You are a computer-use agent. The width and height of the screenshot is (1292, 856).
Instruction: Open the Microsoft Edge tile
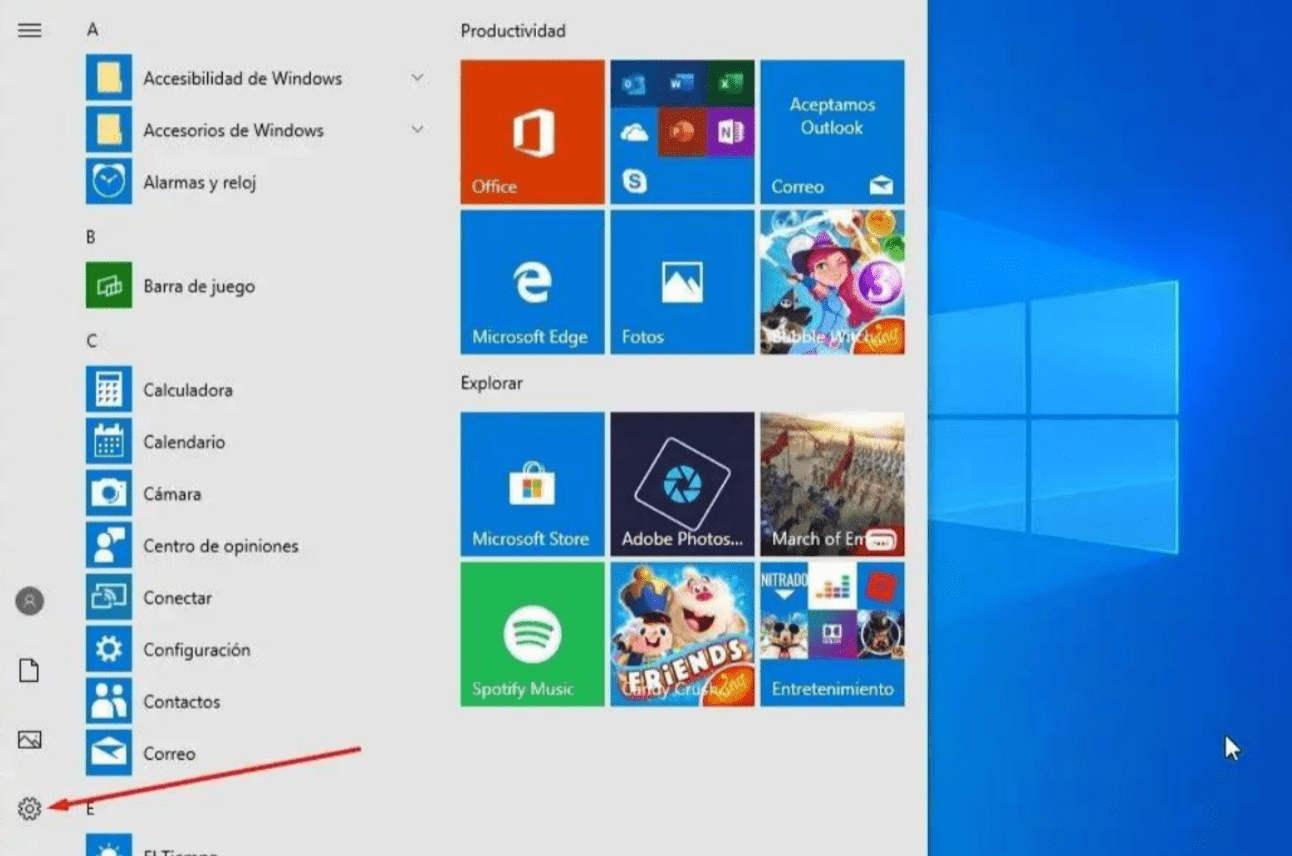[532, 282]
